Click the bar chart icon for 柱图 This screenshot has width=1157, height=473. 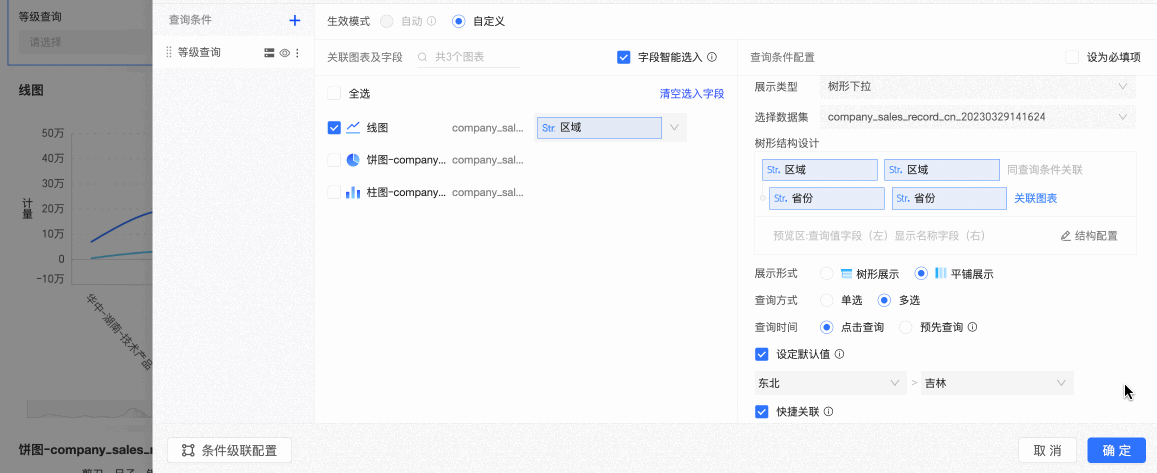click(x=353, y=192)
